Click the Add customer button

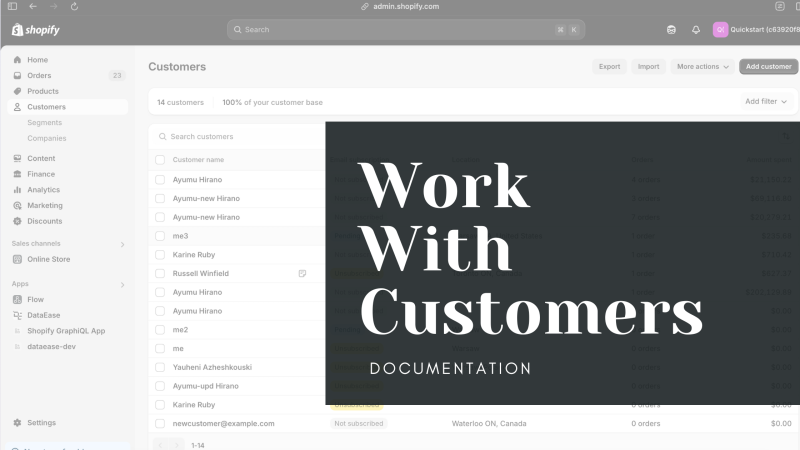click(x=768, y=66)
